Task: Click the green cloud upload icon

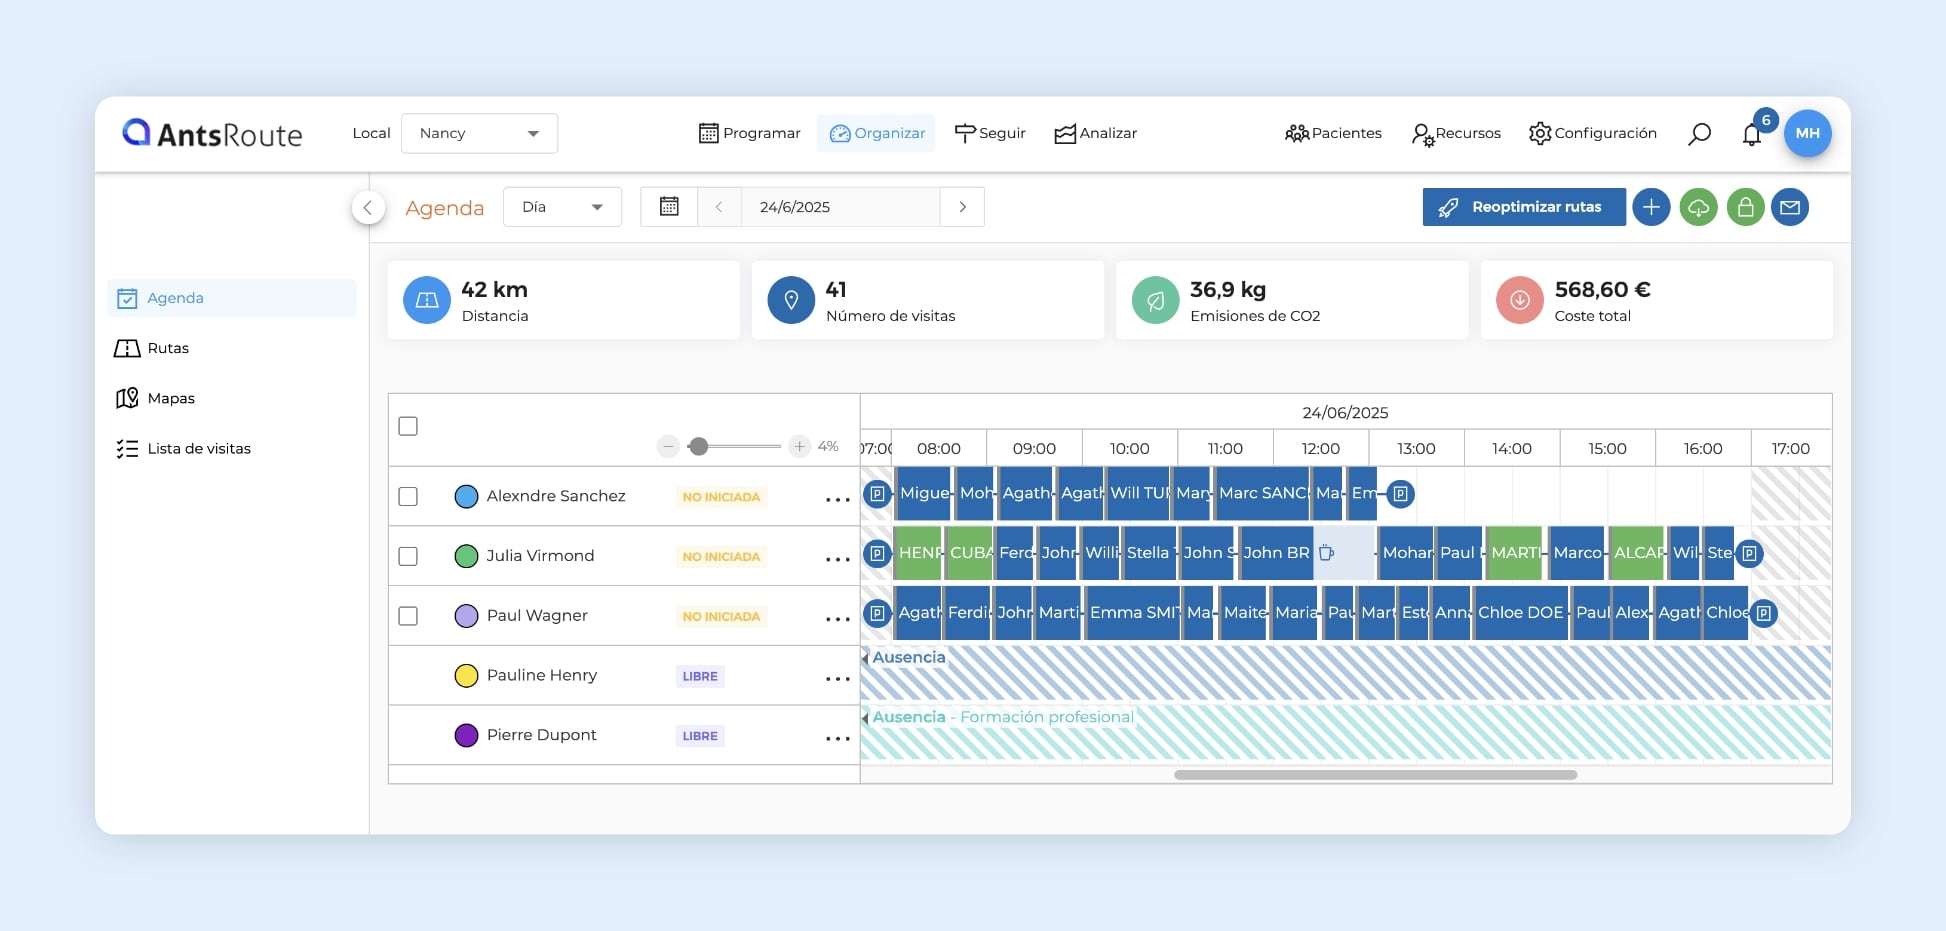Action: point(1698,207)
